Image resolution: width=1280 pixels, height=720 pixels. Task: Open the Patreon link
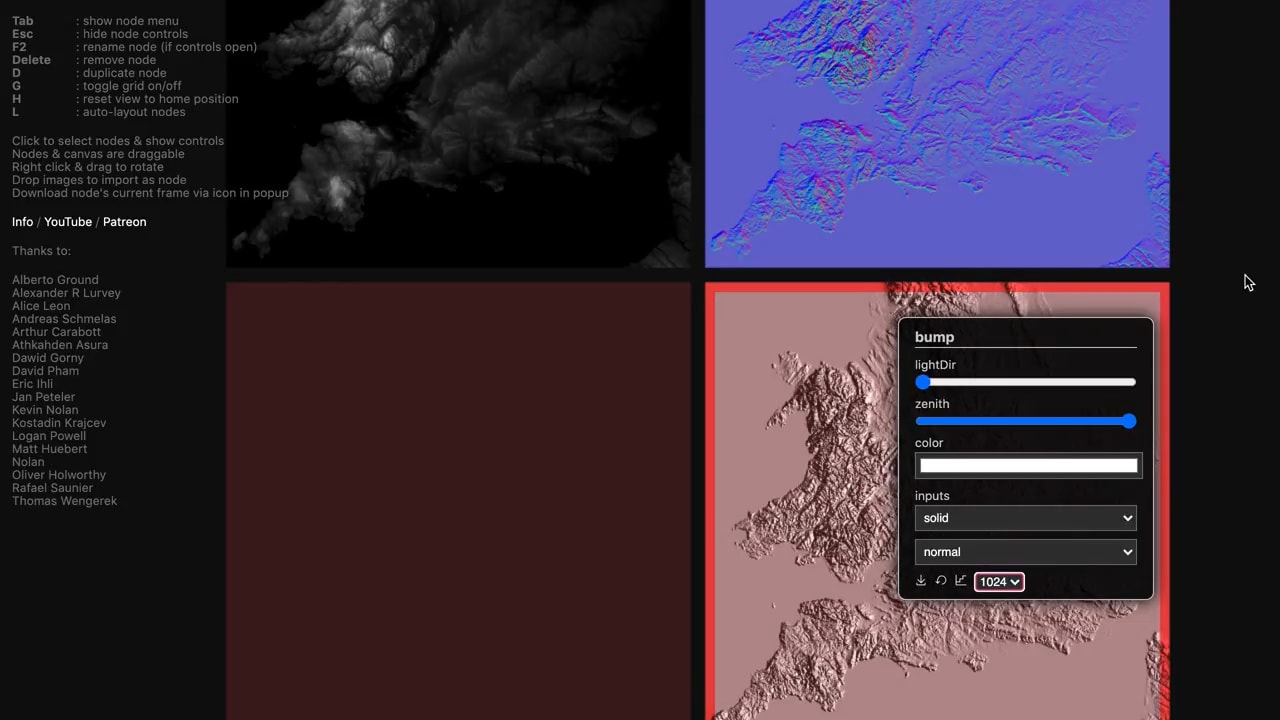(124, 221)
